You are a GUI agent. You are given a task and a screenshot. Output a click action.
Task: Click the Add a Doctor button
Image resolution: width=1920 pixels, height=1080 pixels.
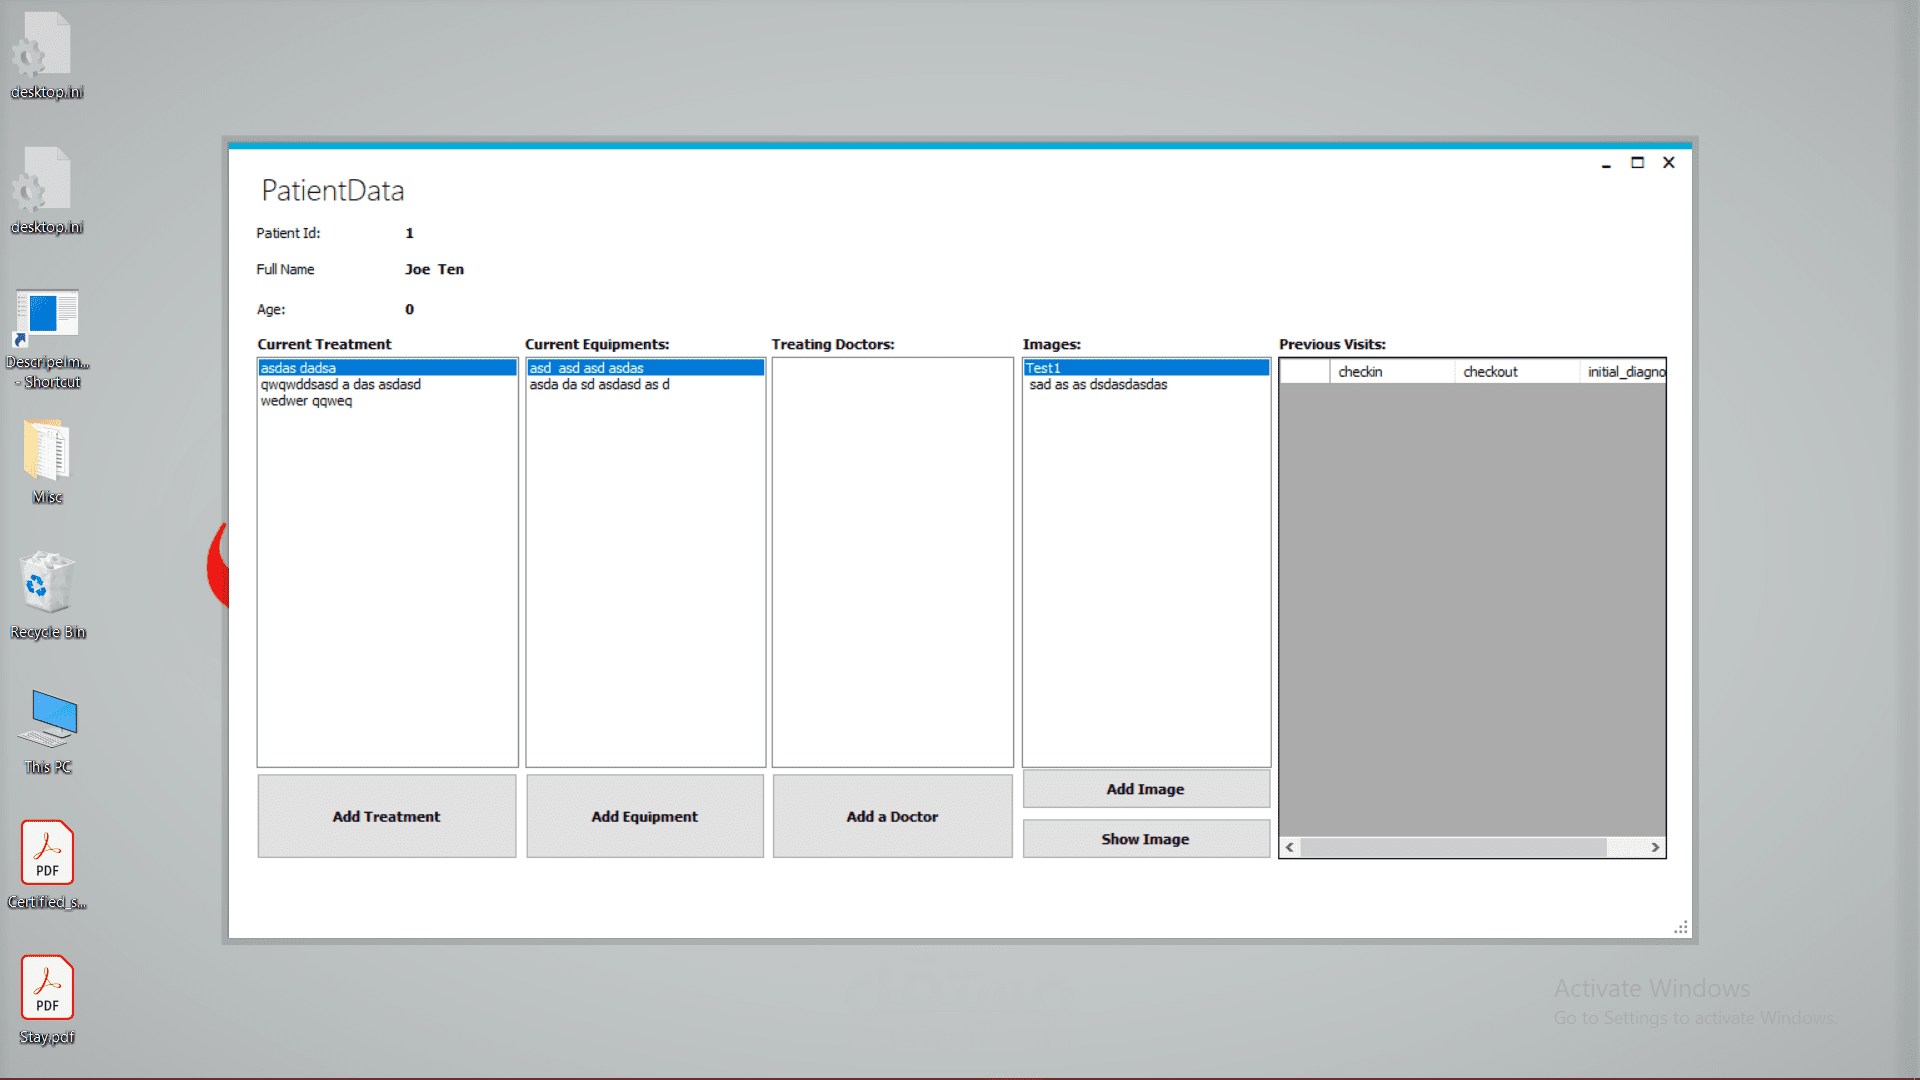point(892,816)
